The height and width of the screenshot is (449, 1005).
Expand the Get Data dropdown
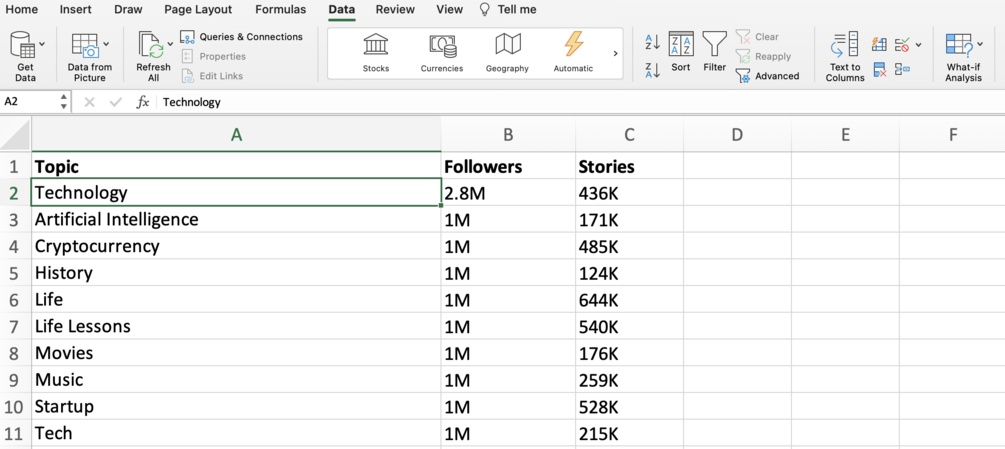pos(41,45)
